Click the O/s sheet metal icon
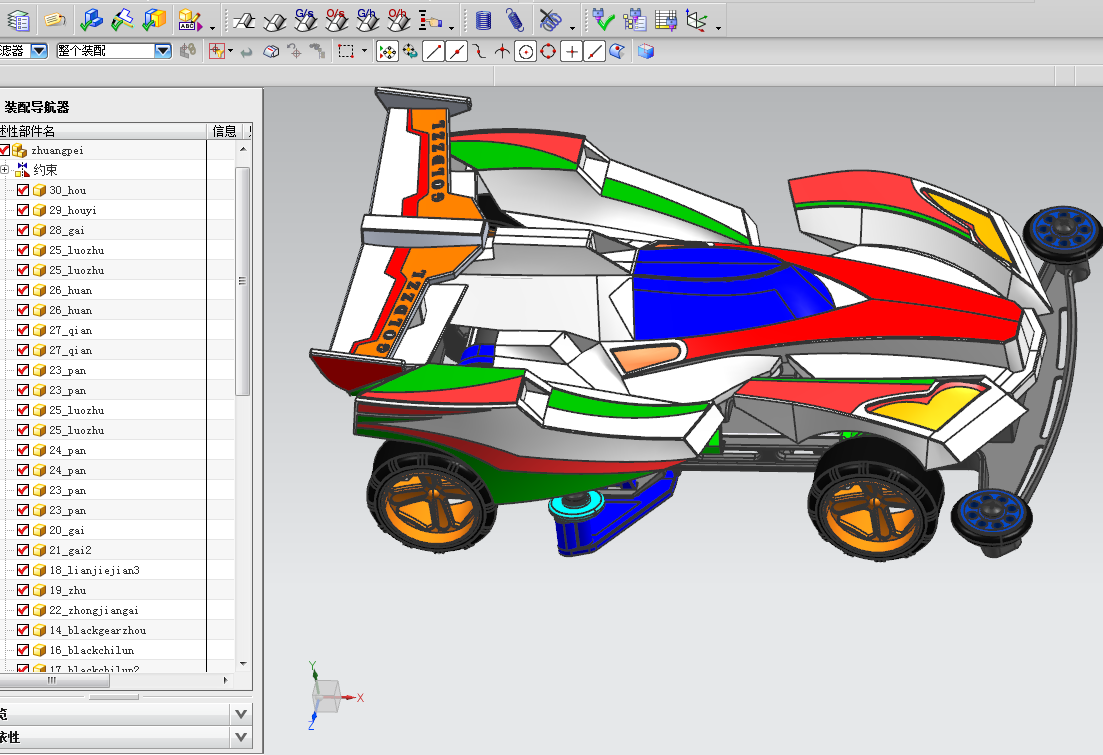Viewport: 1103px width, 755px height. pos(336,20)
